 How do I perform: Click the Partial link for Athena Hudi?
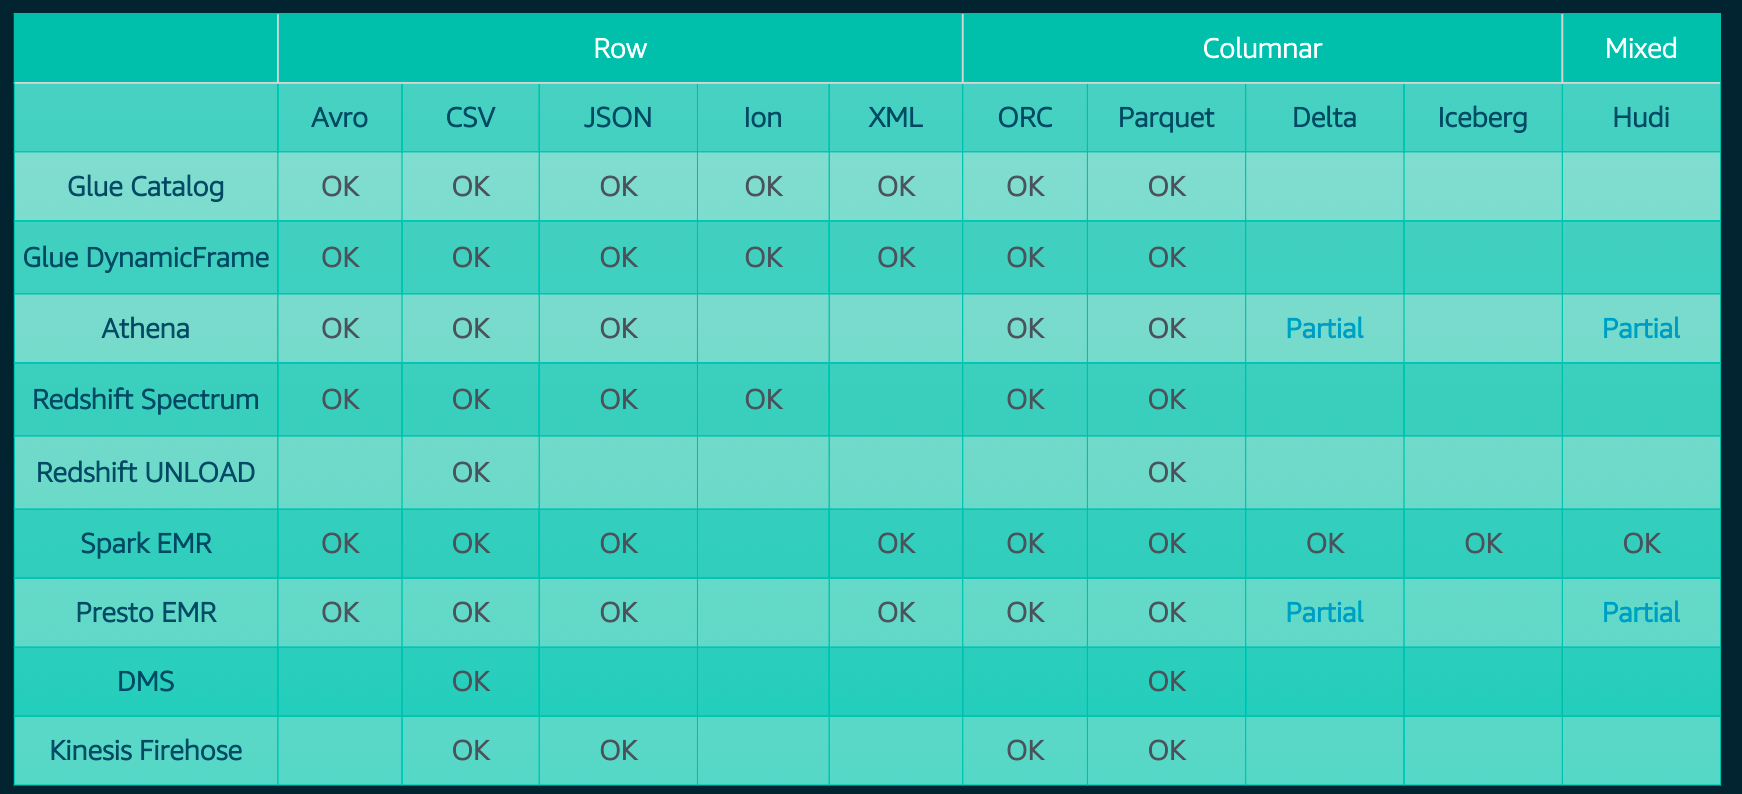click(x=1641, y=329)
